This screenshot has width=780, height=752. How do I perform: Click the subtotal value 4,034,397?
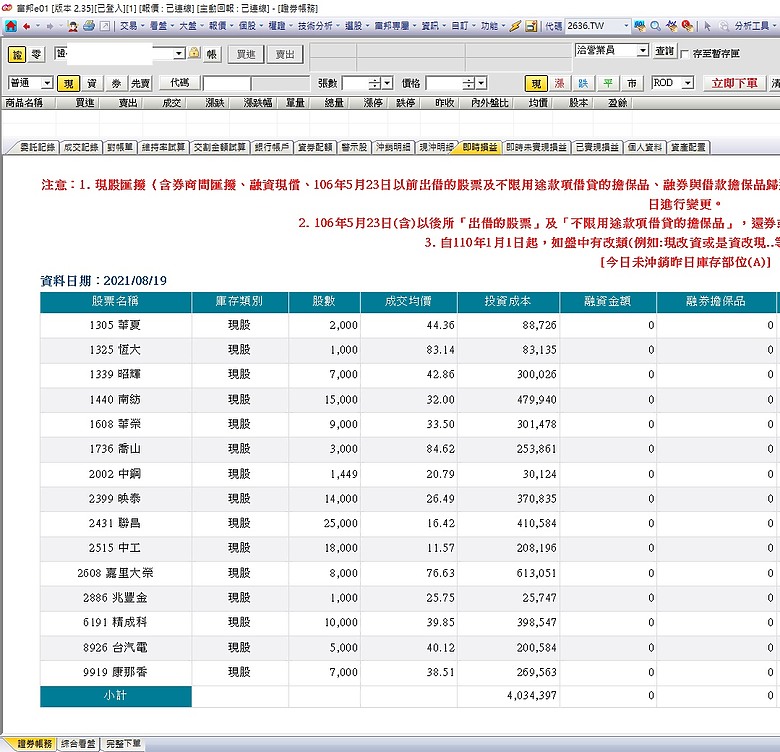[532, 695]
